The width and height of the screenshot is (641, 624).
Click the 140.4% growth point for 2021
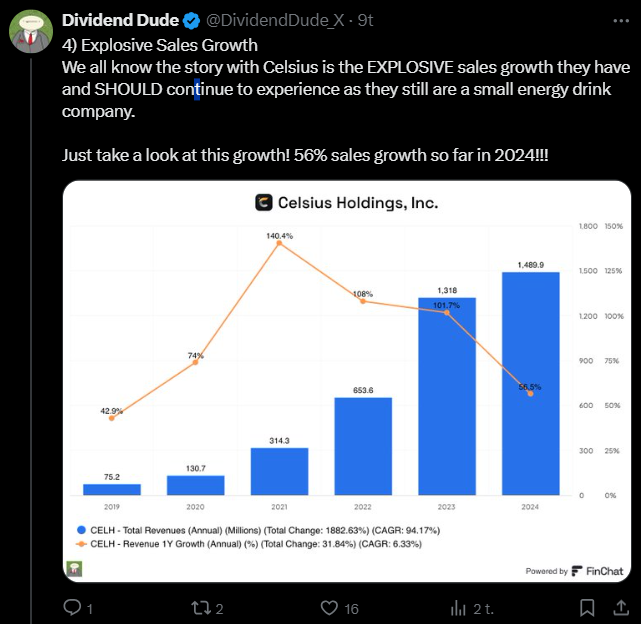point(279,243)
